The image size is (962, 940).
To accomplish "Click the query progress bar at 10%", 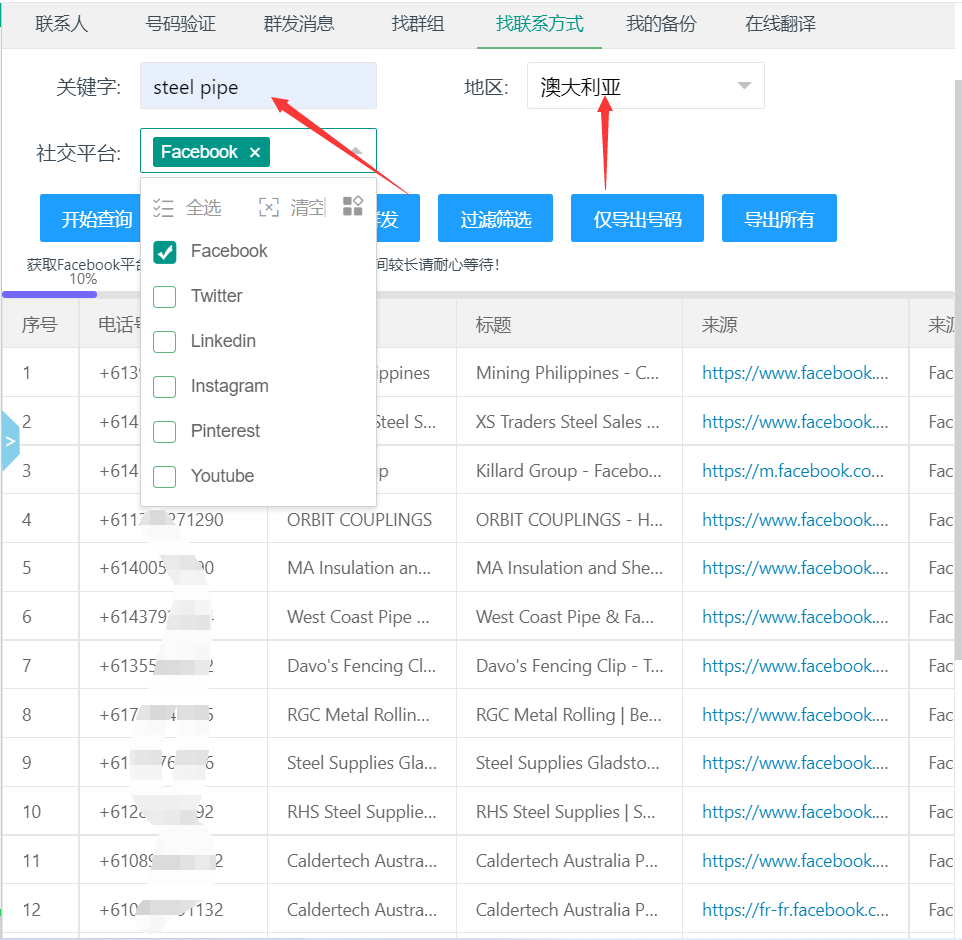I will [50, 294].
